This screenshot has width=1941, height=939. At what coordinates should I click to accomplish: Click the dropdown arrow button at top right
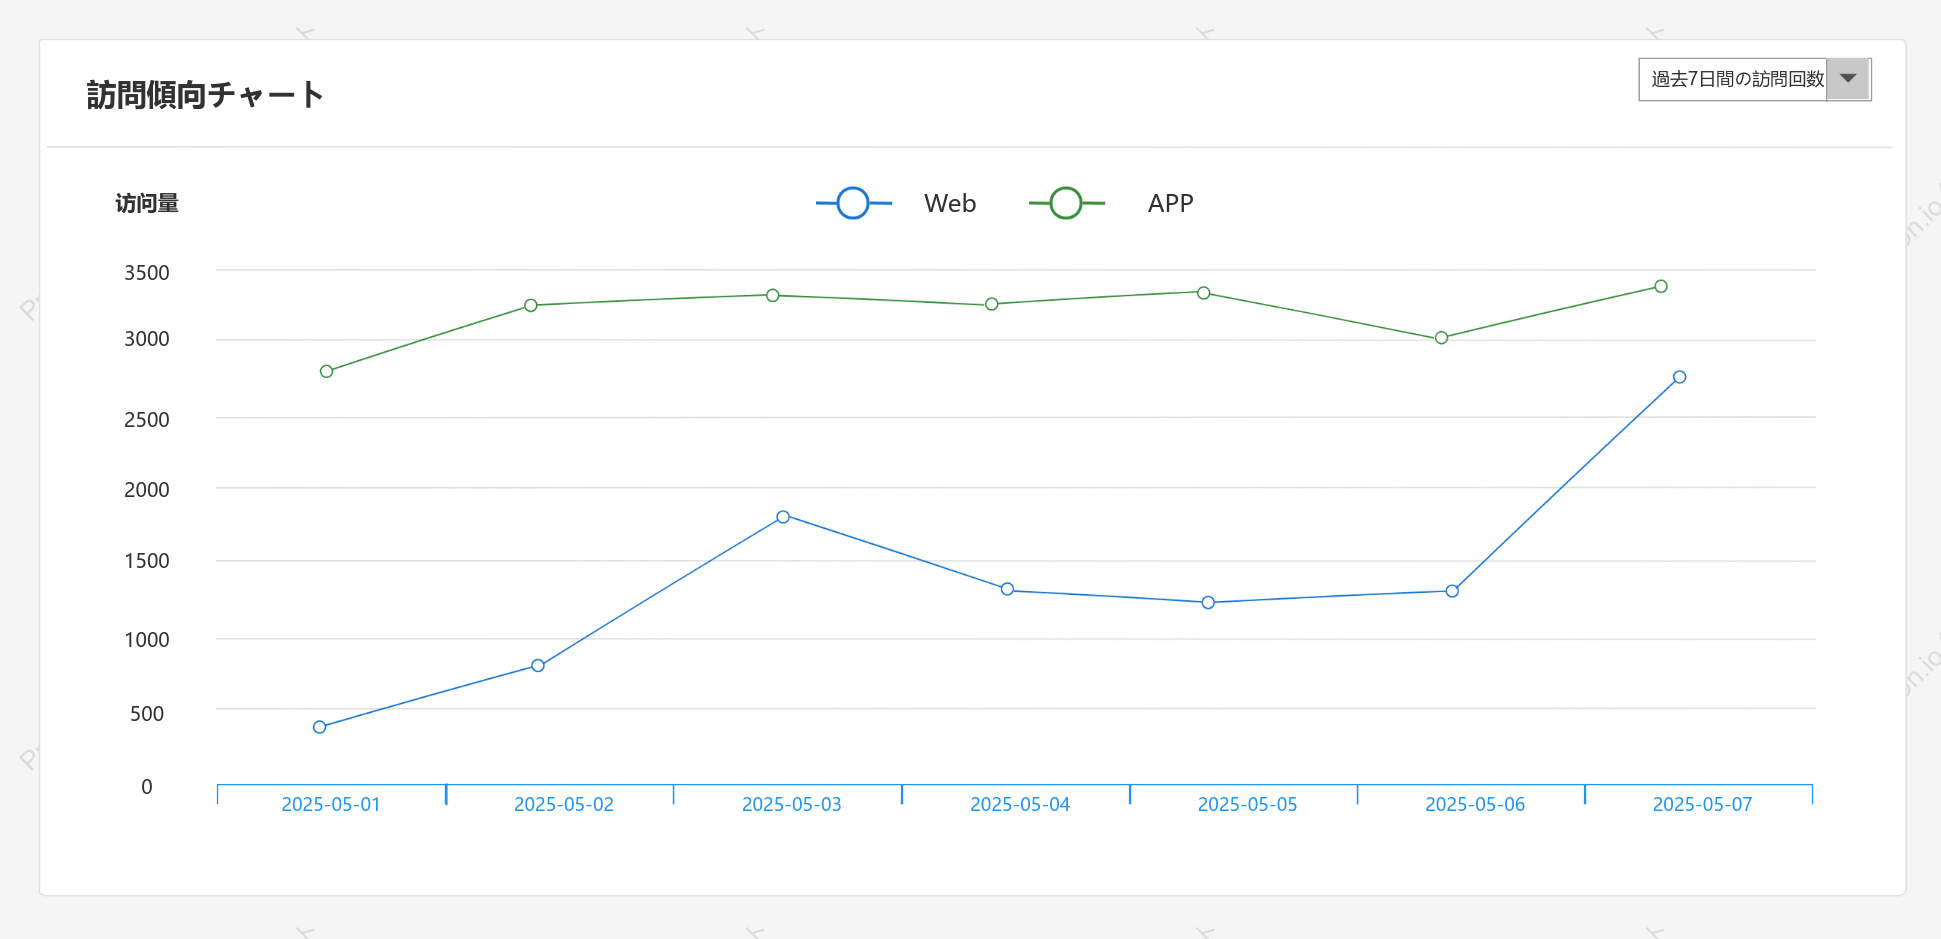pos(1848,79)
